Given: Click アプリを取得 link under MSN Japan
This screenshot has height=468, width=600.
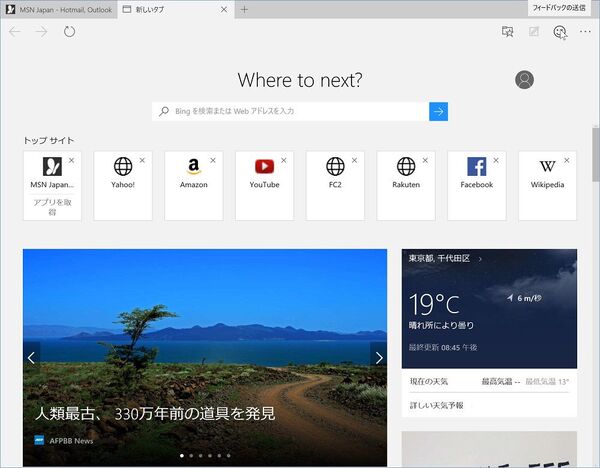Looking at the screenshot, I should [52, 207].
